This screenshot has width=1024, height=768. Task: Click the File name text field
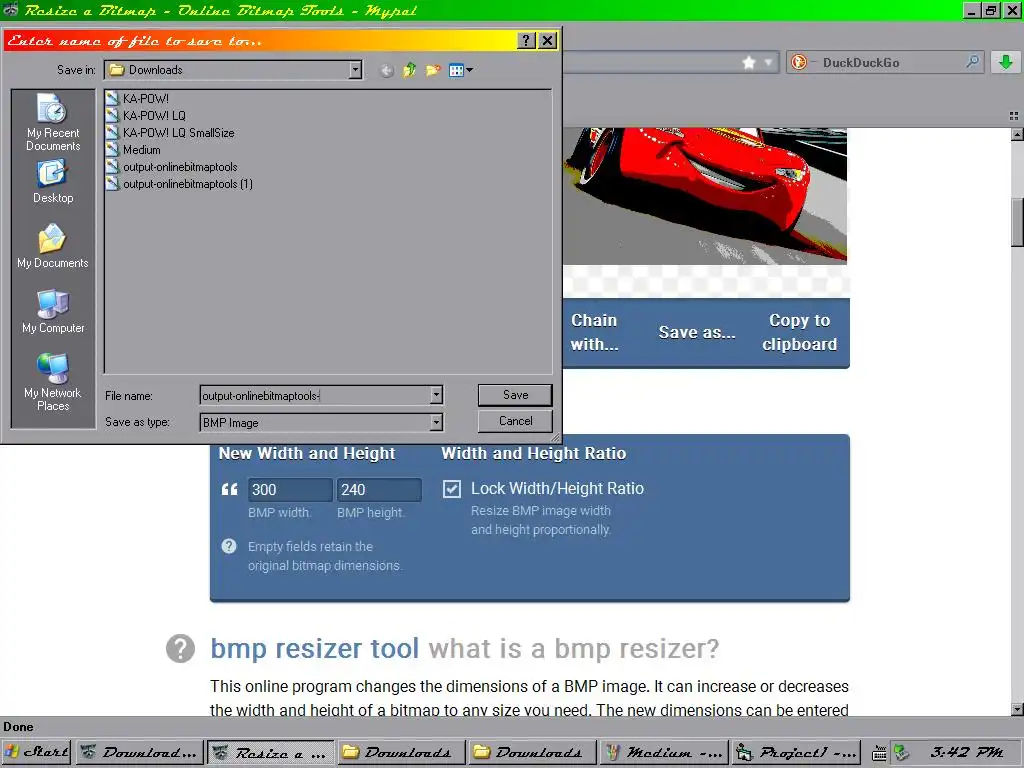pyautogui.click(x=314, y=395)
